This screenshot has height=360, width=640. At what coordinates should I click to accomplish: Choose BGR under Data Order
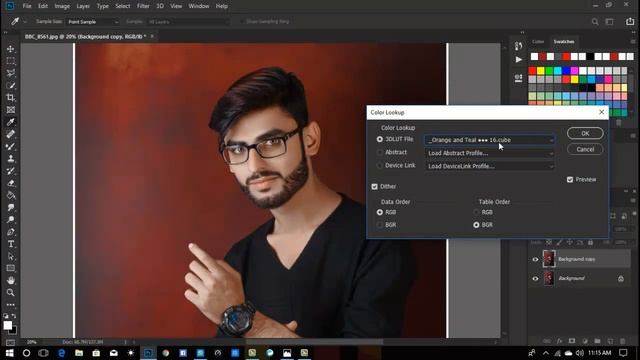click(380, 225)
